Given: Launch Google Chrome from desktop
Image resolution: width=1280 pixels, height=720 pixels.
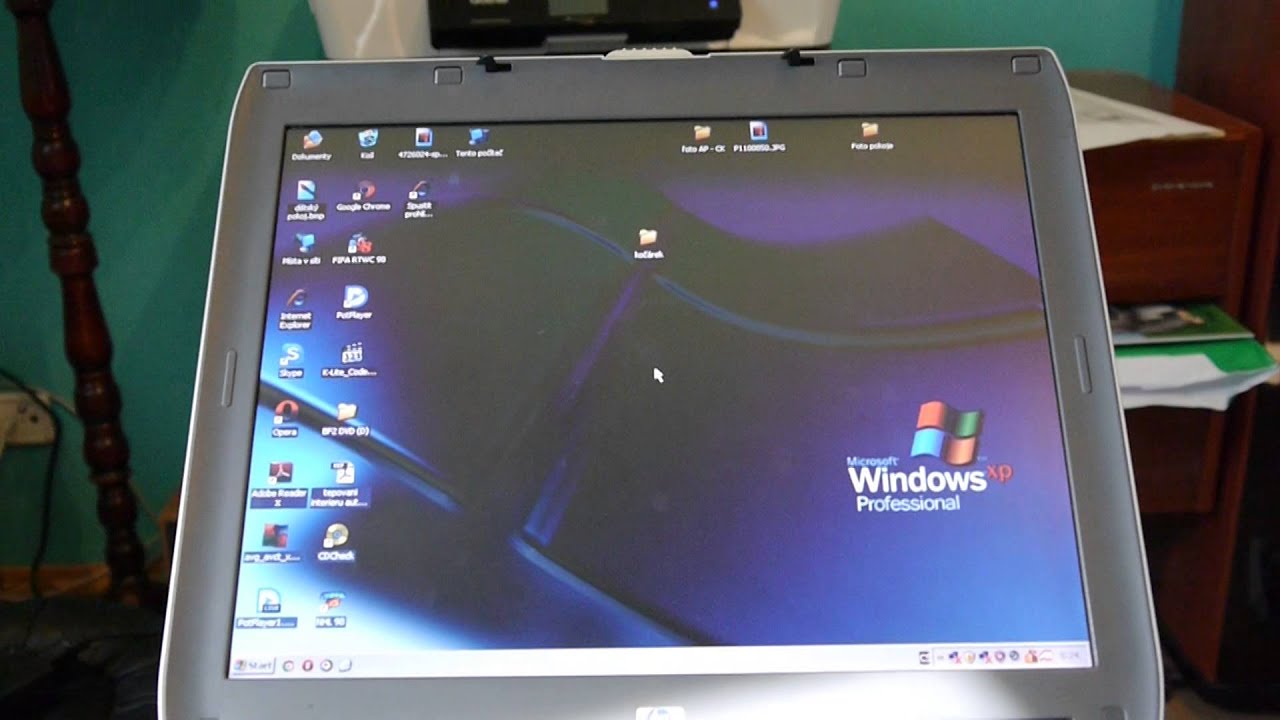Looking at the screenshot, I should coord(363,196).
